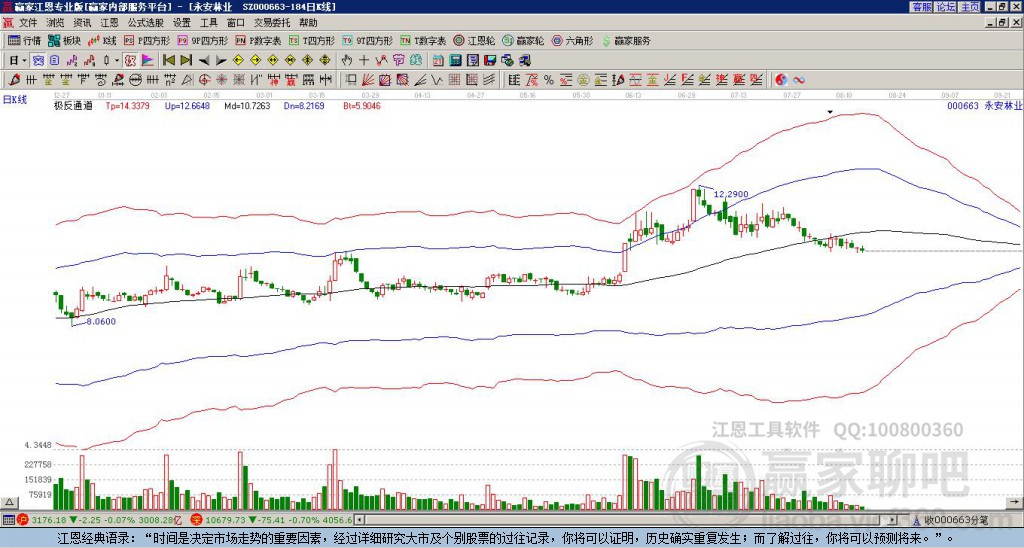Open the 工具 menu

[208, 23]
